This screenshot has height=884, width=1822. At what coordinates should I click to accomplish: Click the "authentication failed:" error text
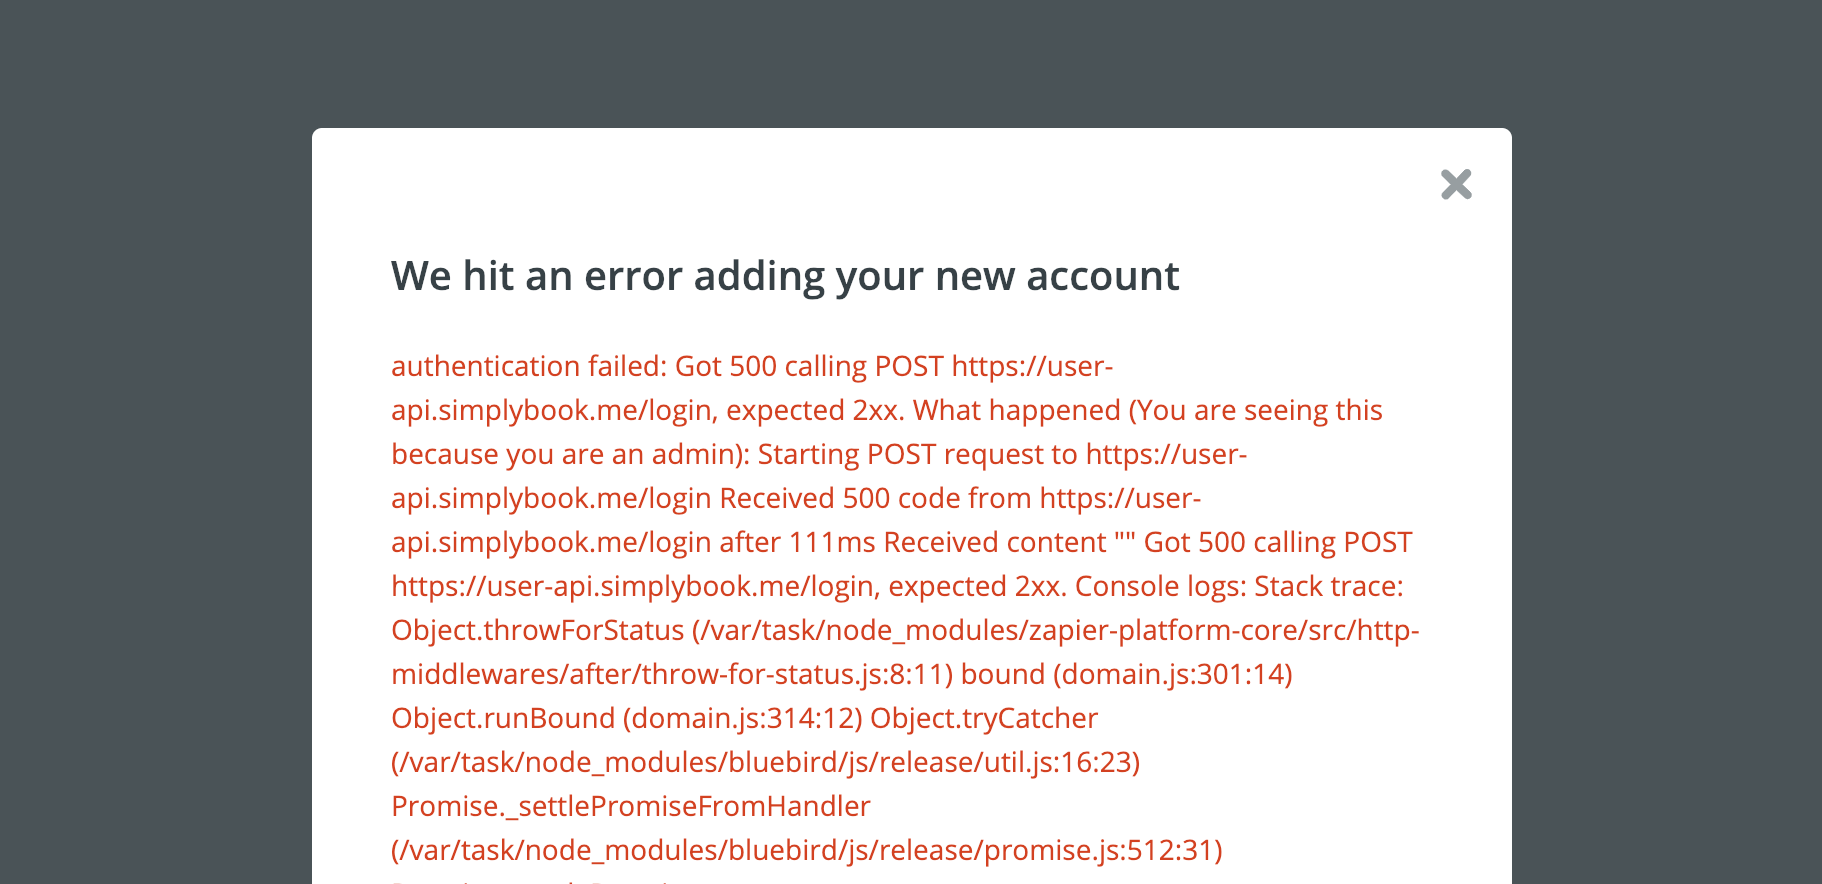pyautogui.click(x=529, y=366)
